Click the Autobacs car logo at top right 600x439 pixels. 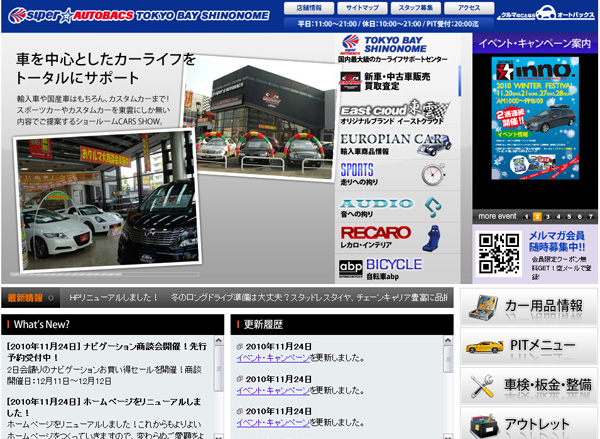[x=546, y=13]
